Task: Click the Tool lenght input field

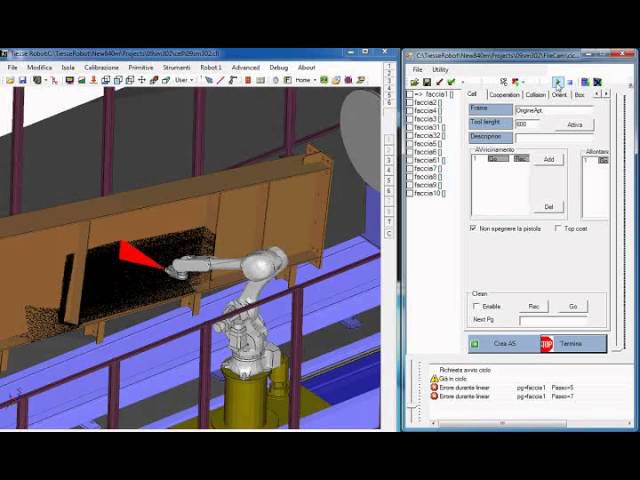Action: [528, 124]
